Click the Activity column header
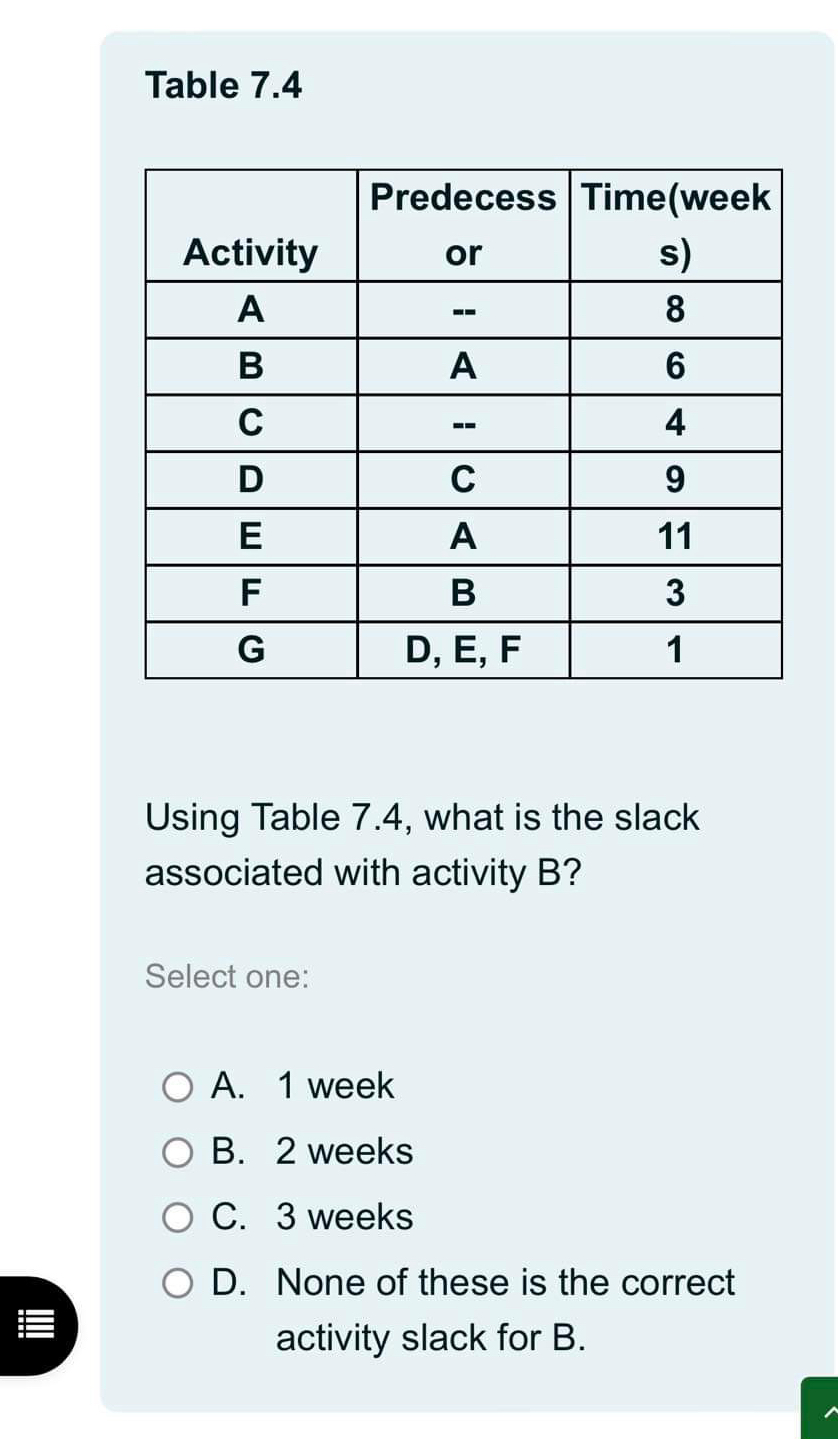838x1439 pixels. point(250,252)
